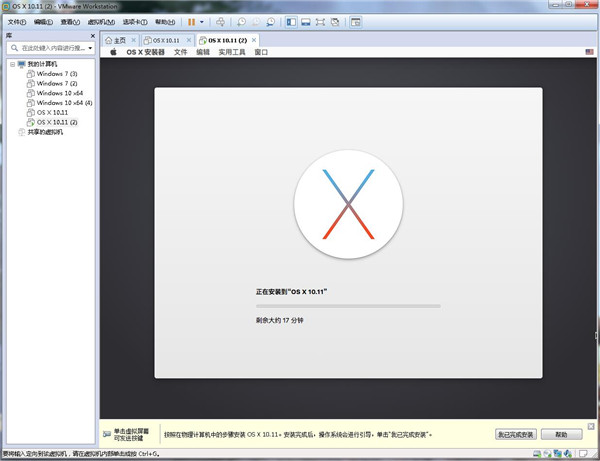This screenshot has height=461, width=600.
Task: Take a snapshot with the clock-plus icon
Action: (x=241, y=22)
